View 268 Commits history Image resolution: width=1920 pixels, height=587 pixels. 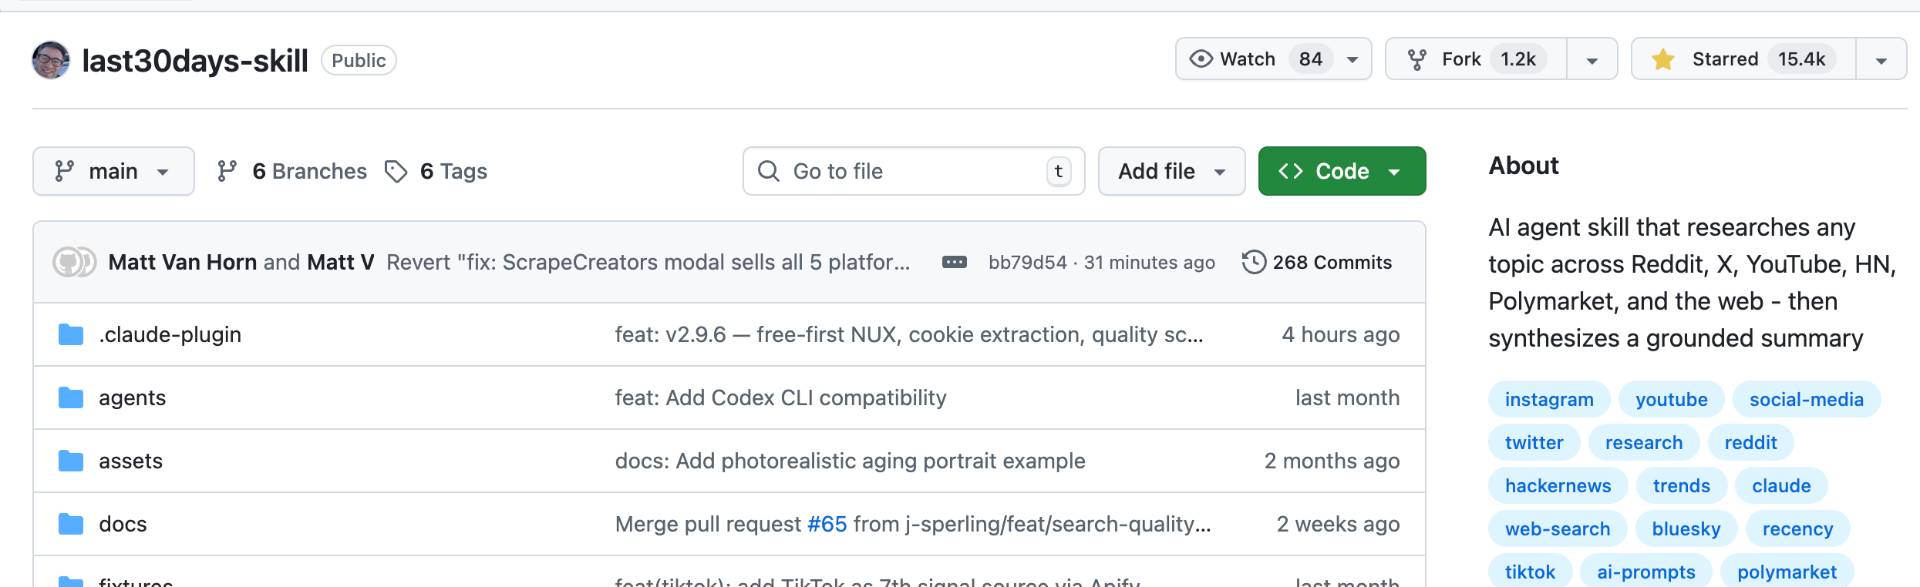(x=1317, y=262)
